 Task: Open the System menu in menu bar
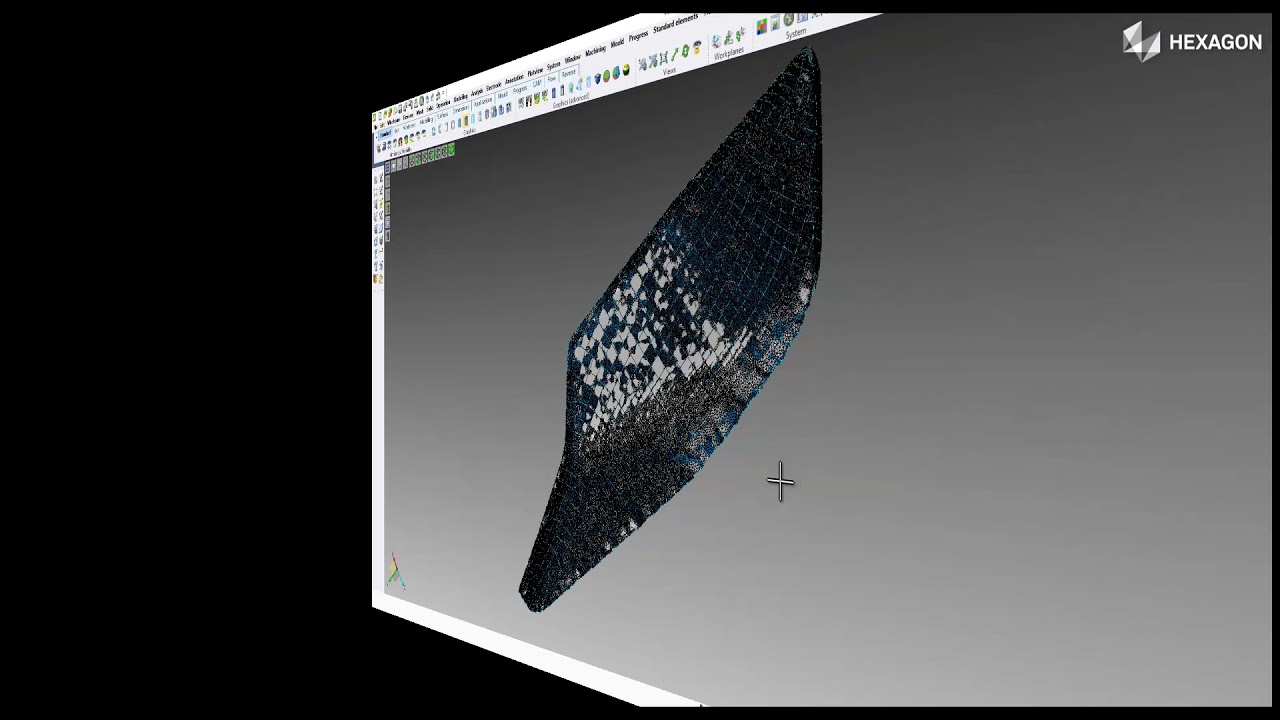(x=553, y=66)
